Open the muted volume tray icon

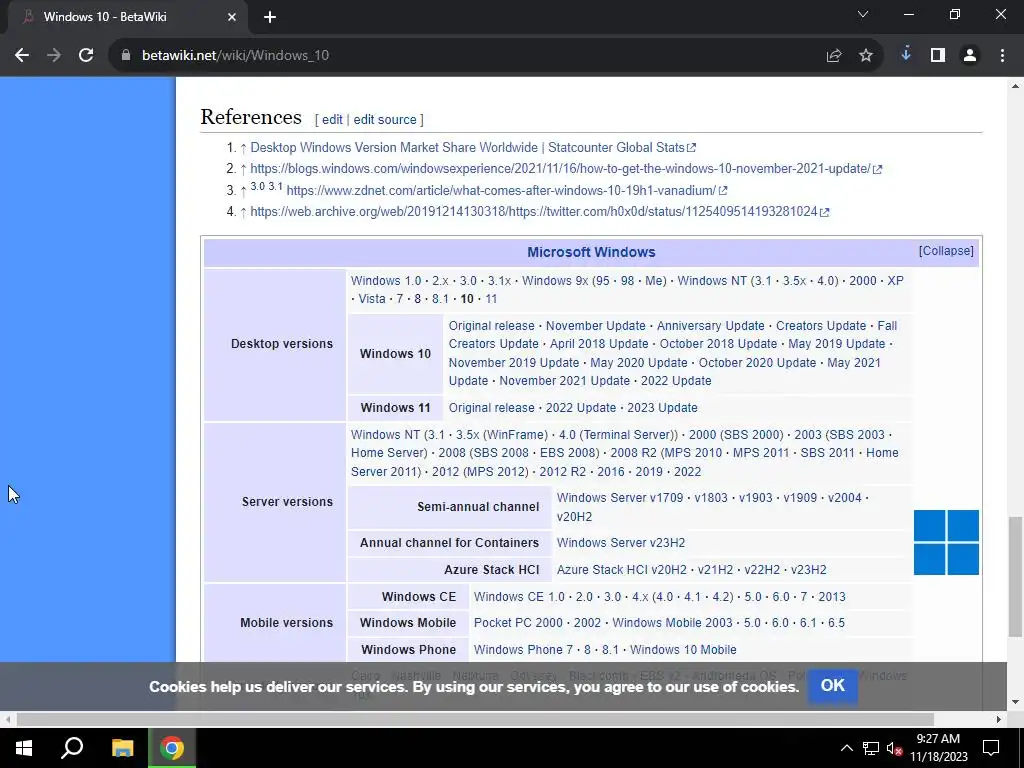click(x=895, y=748)
